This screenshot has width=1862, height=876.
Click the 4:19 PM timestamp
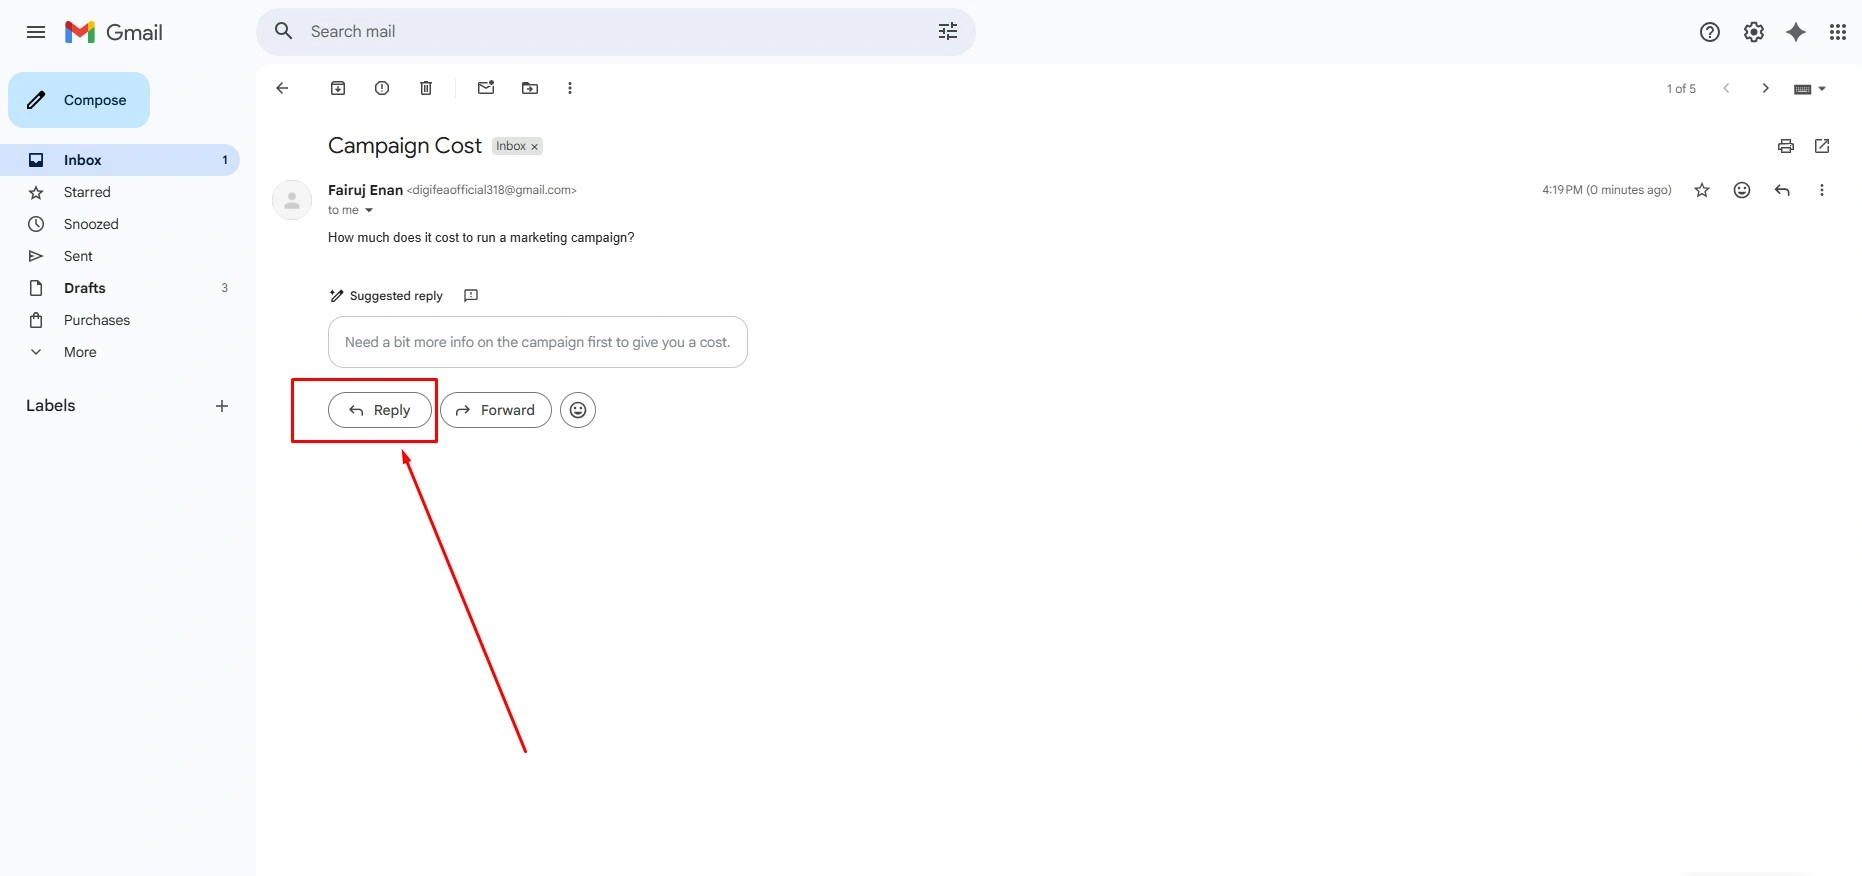click(x=1607, y=190)
